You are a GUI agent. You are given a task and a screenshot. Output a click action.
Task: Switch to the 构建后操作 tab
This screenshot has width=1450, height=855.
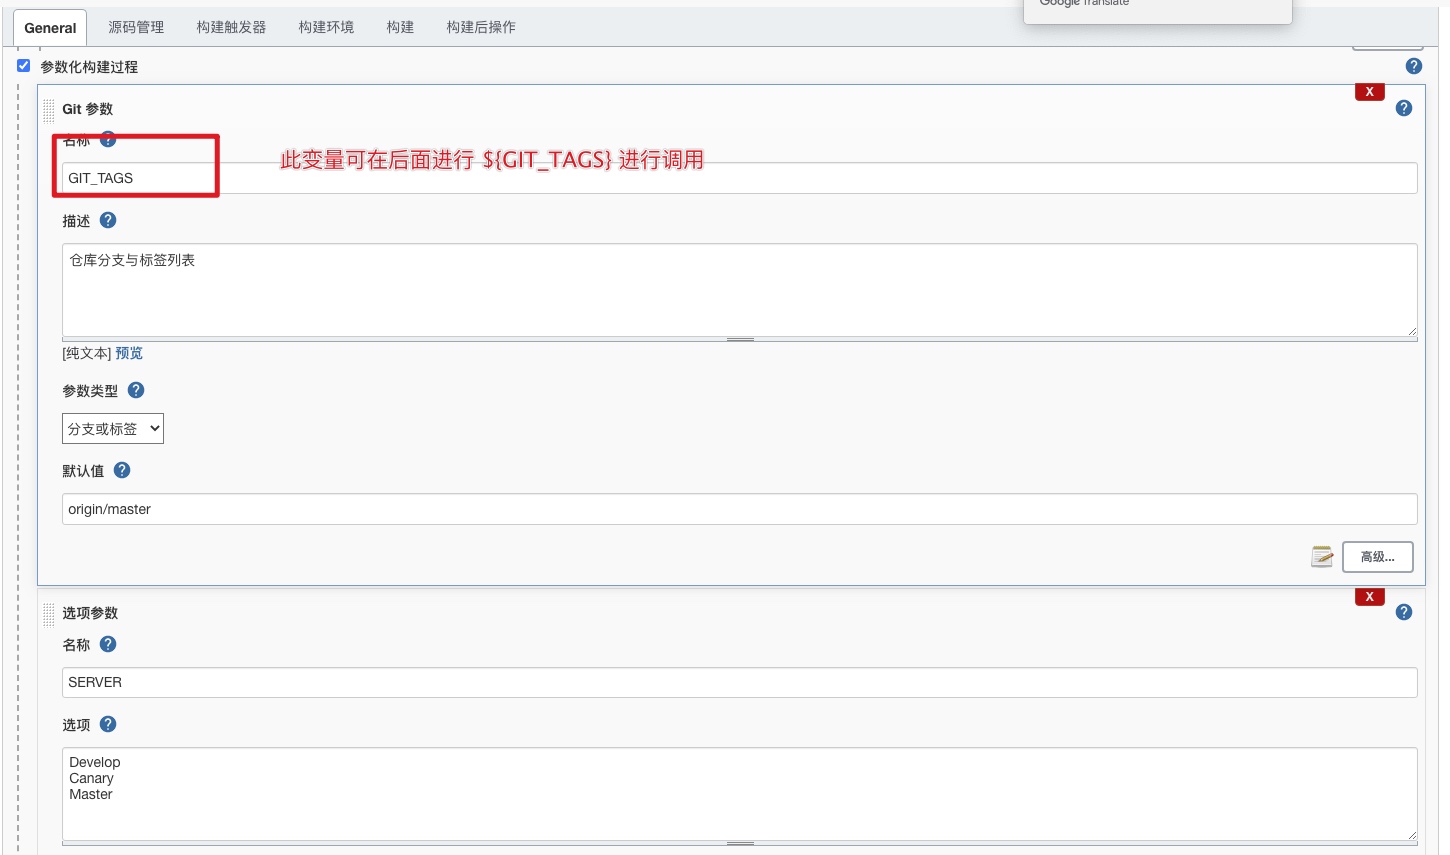[481, 27]
